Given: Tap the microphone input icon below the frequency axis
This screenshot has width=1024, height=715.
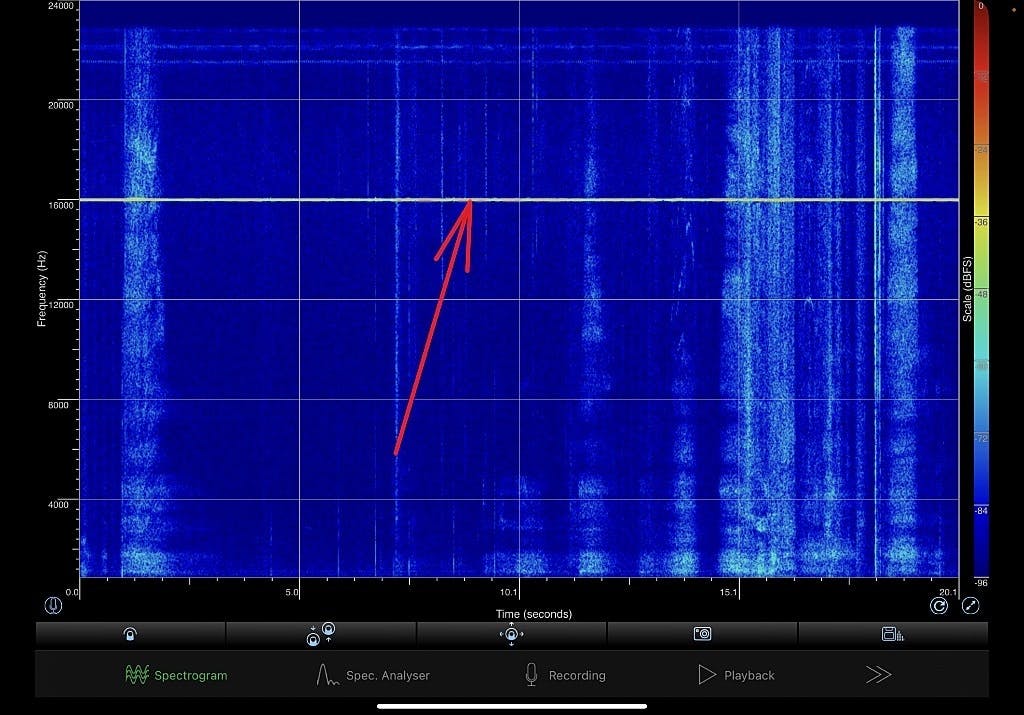Looking at the screenshot, I should coord(53,605).
